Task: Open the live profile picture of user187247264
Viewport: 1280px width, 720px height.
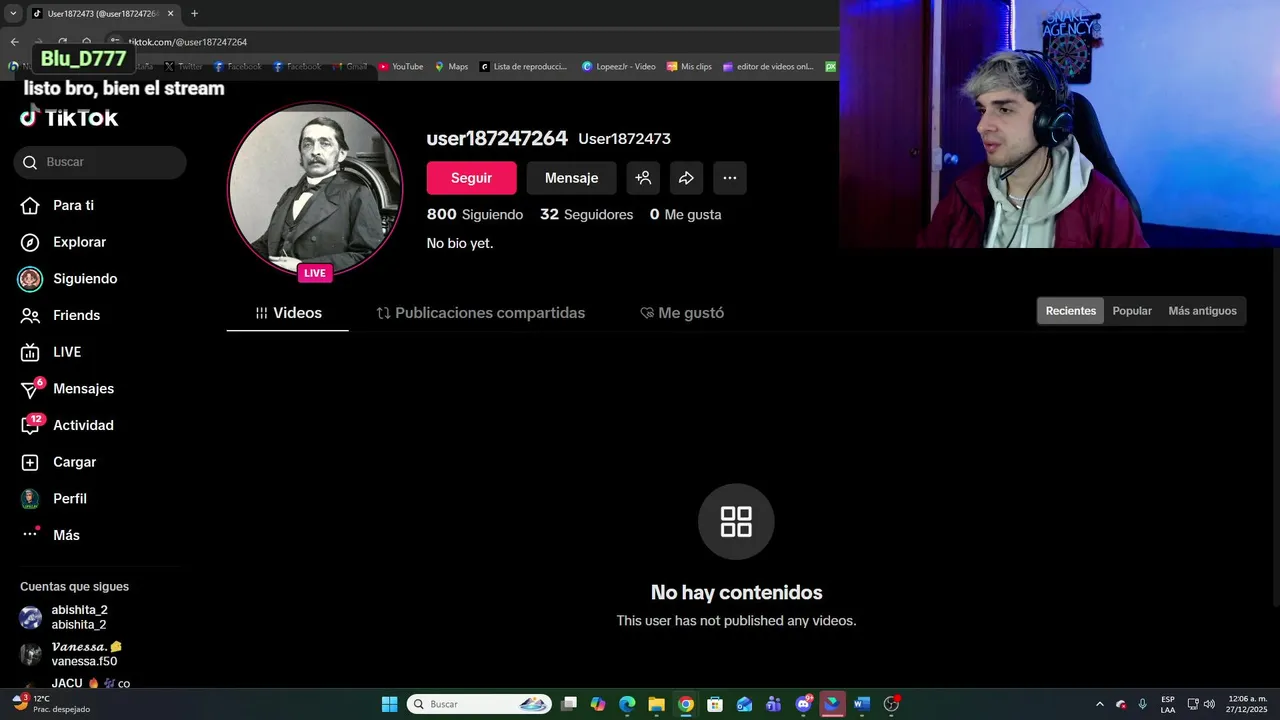Action: point(315,188)
